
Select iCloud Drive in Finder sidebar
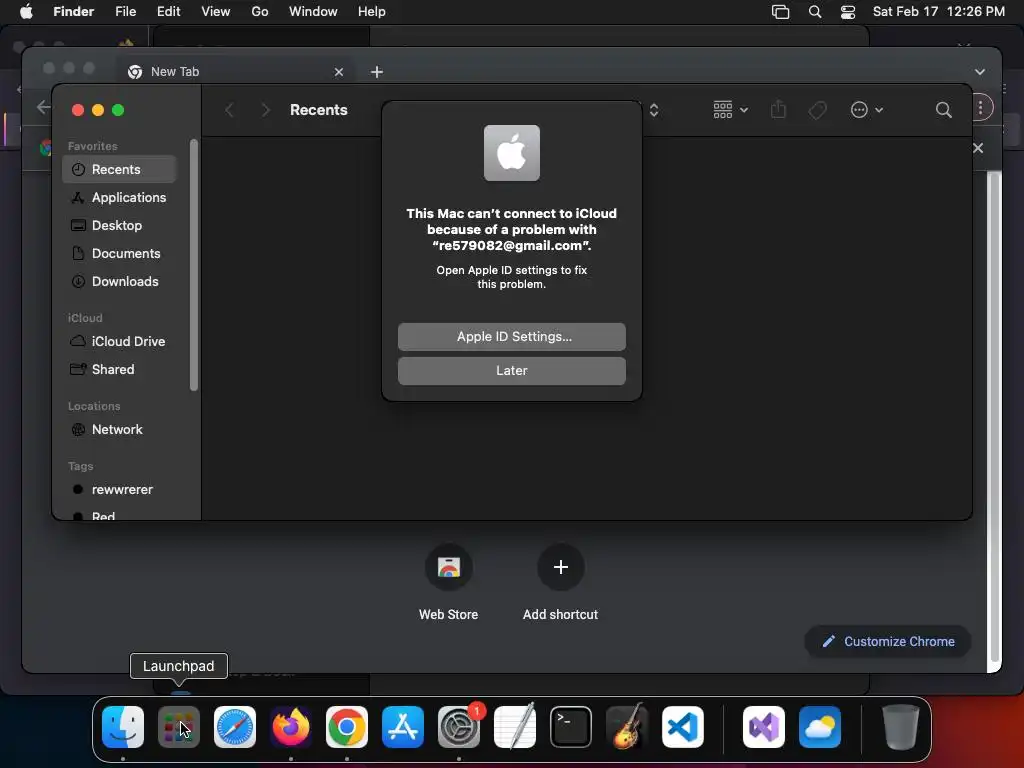tap(120, 342)
